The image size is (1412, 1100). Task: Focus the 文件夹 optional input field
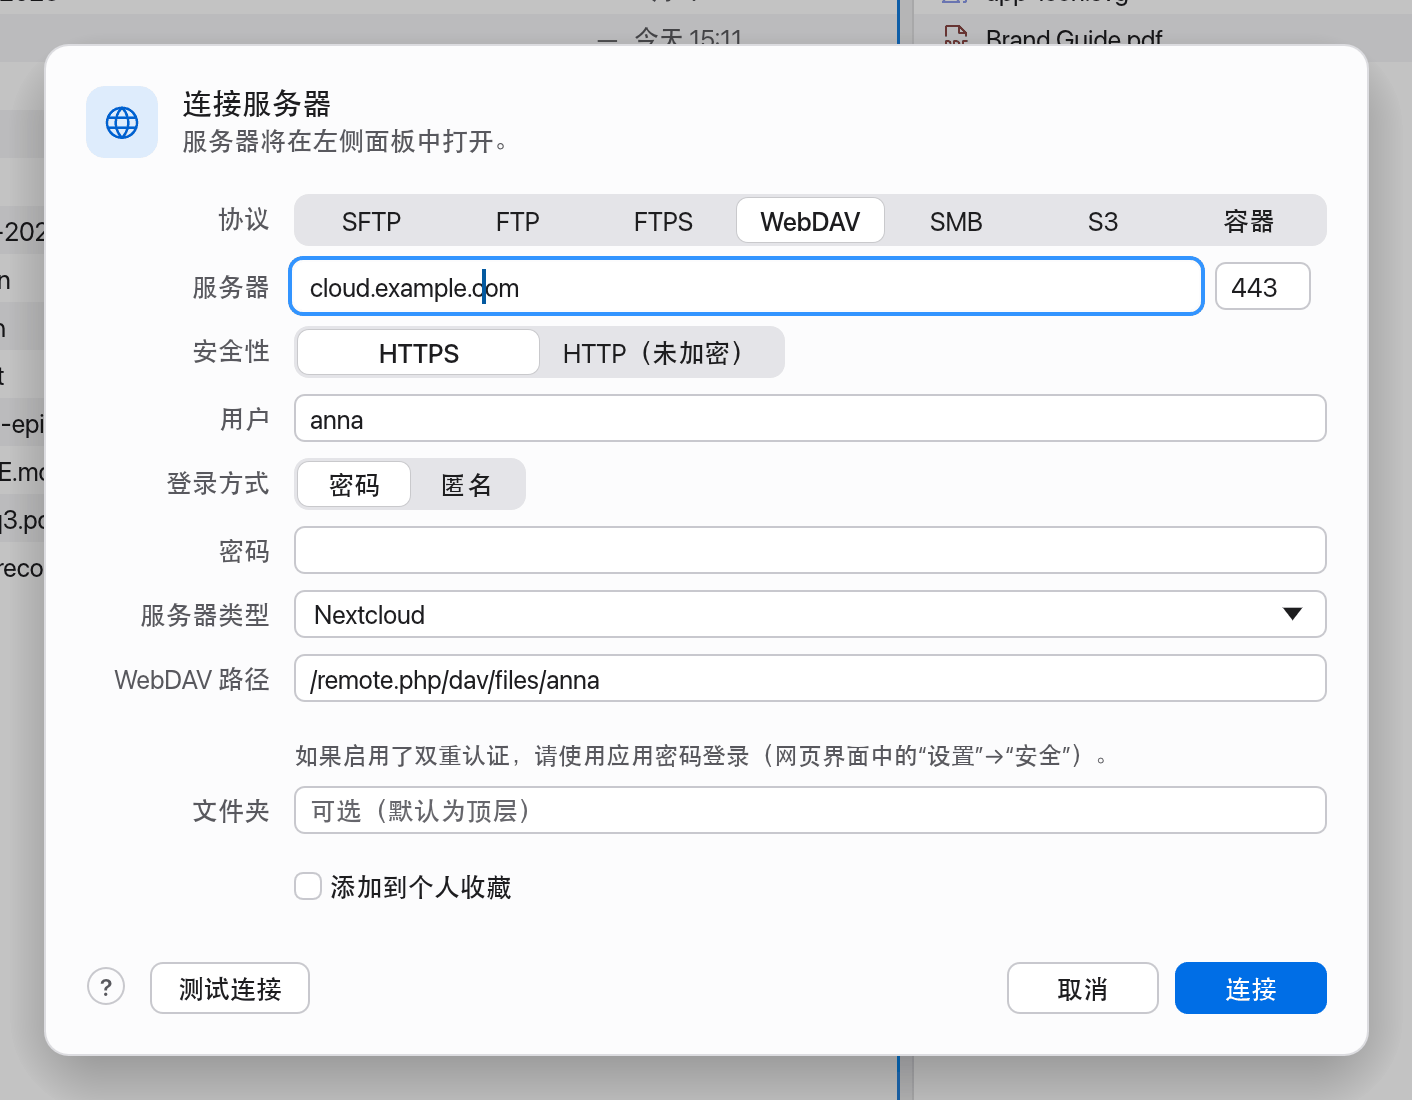point(810,810)
